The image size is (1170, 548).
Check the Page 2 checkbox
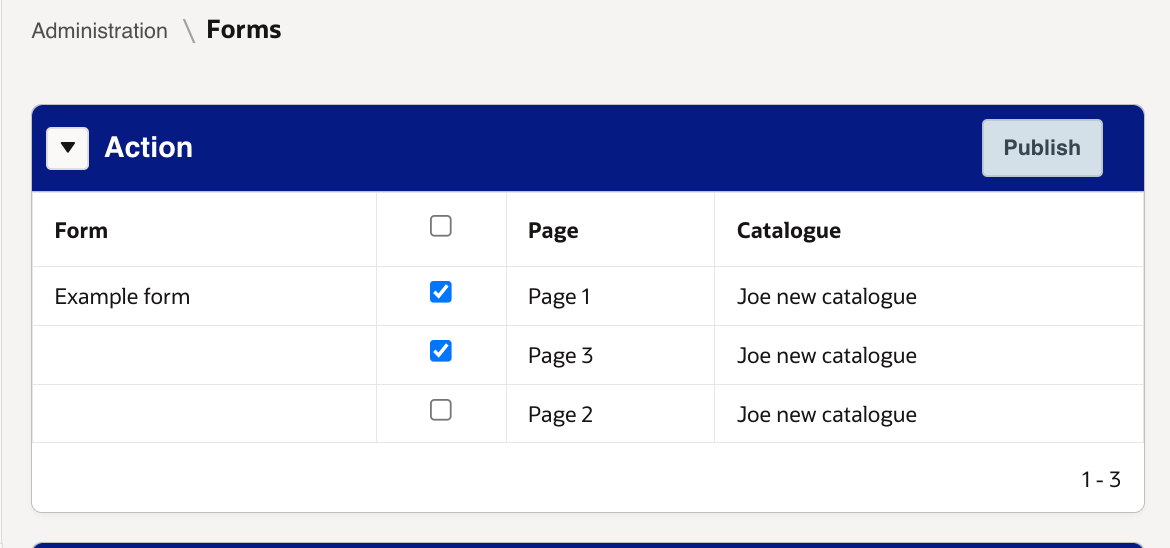click(x=440, y=410)
